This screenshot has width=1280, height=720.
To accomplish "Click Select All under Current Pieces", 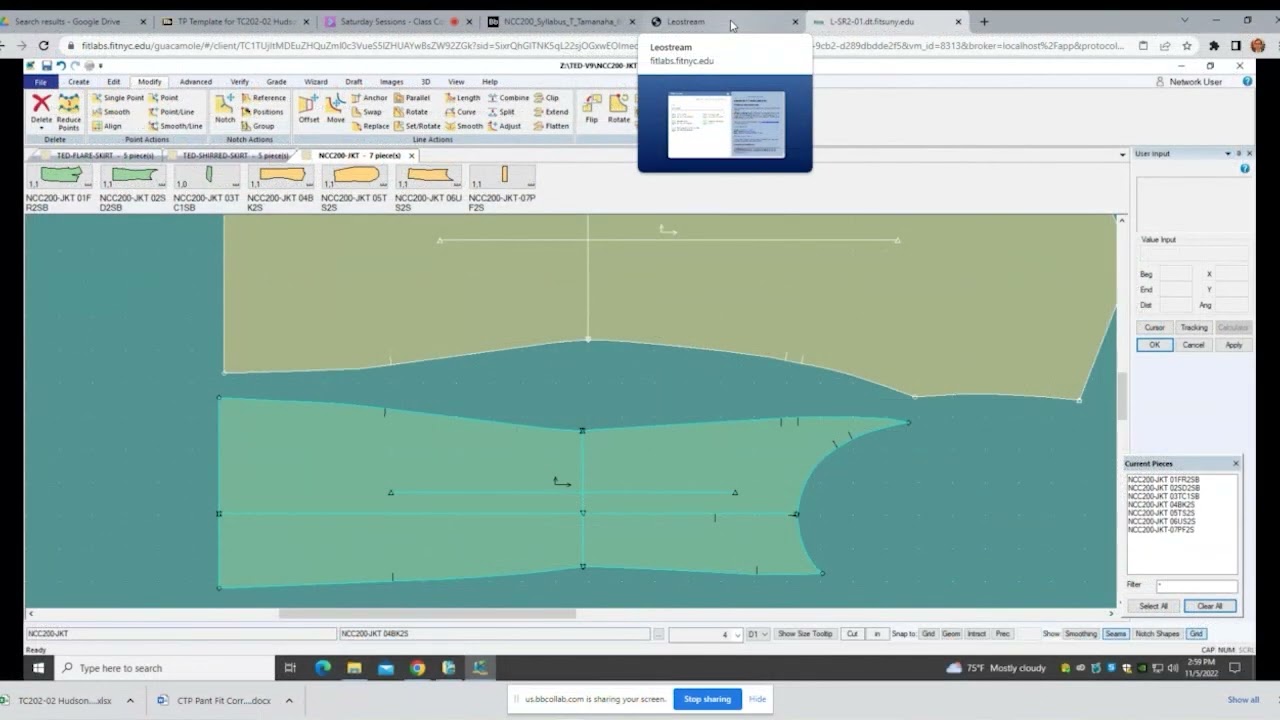I will coord(1153,606).
